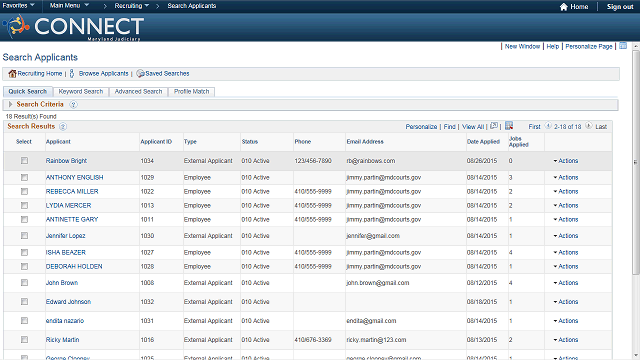Tick the checkbox next to REBECCA MILLER
The image size is (640, 360).
click(24, 191)
